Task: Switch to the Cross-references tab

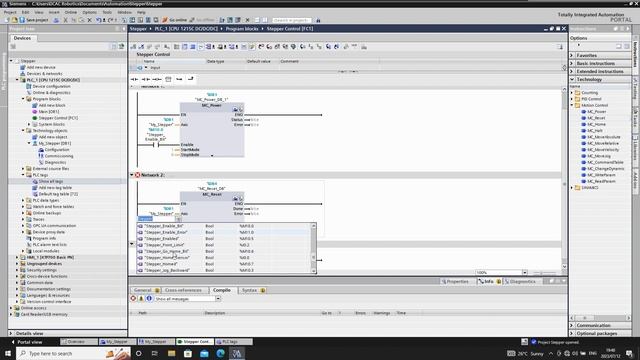Action: pyautogui.click(x=183, y=290)
